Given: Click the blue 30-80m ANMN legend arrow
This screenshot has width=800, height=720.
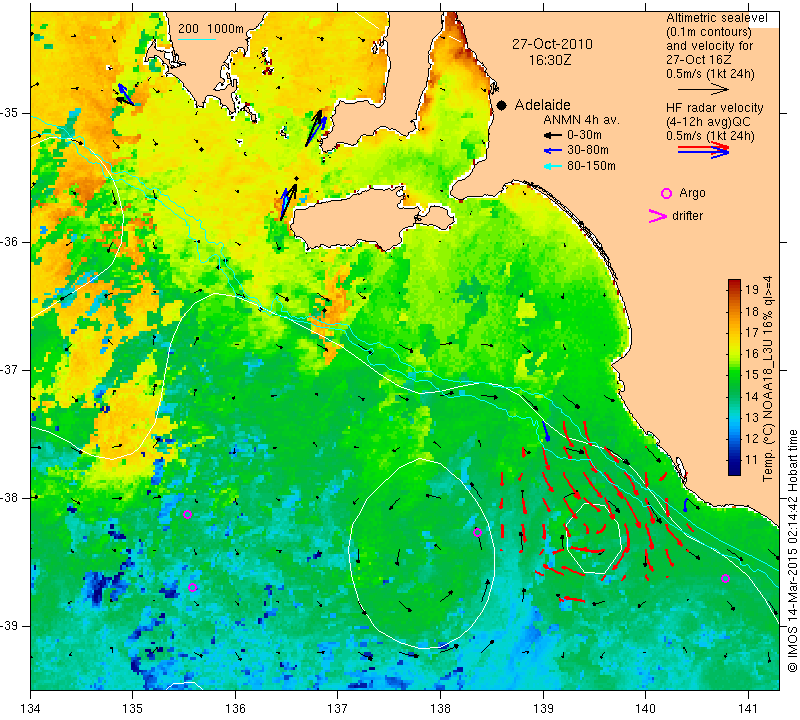Looking at the screenshot, I should tap(552, 151).
